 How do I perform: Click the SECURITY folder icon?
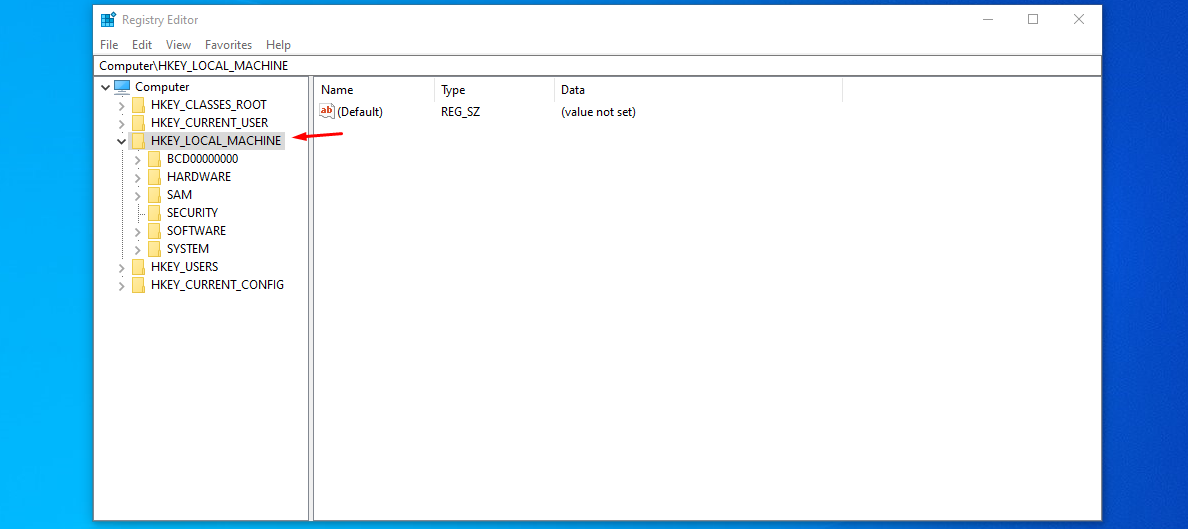(155, 213)
